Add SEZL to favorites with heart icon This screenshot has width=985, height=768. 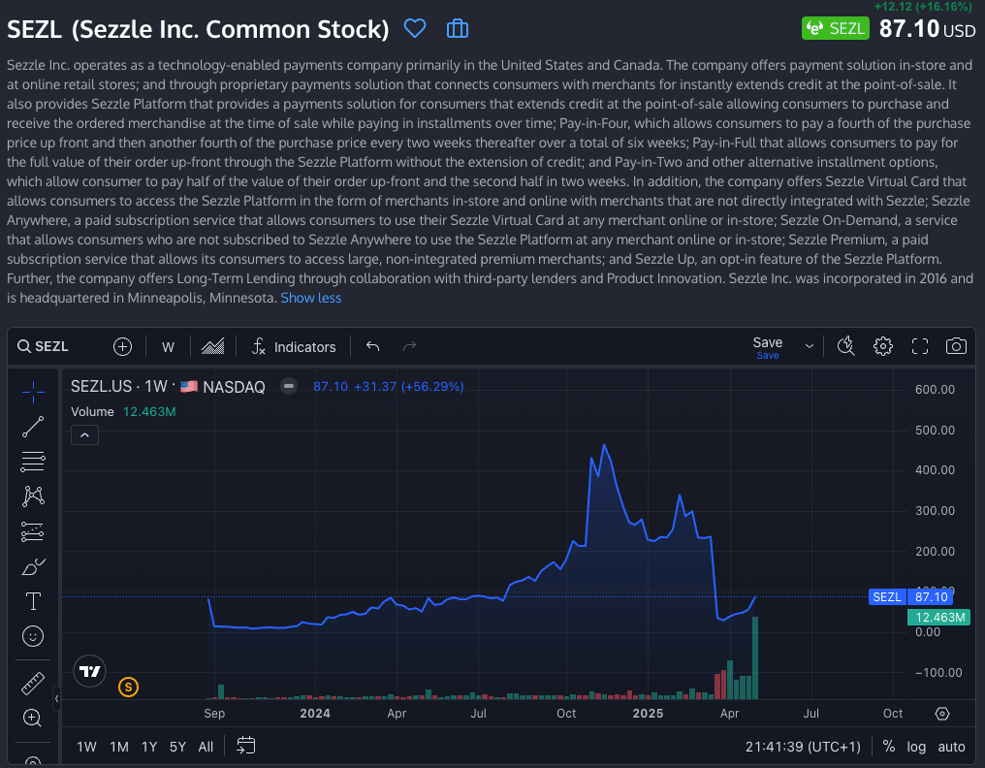click(x=415, y=29)
